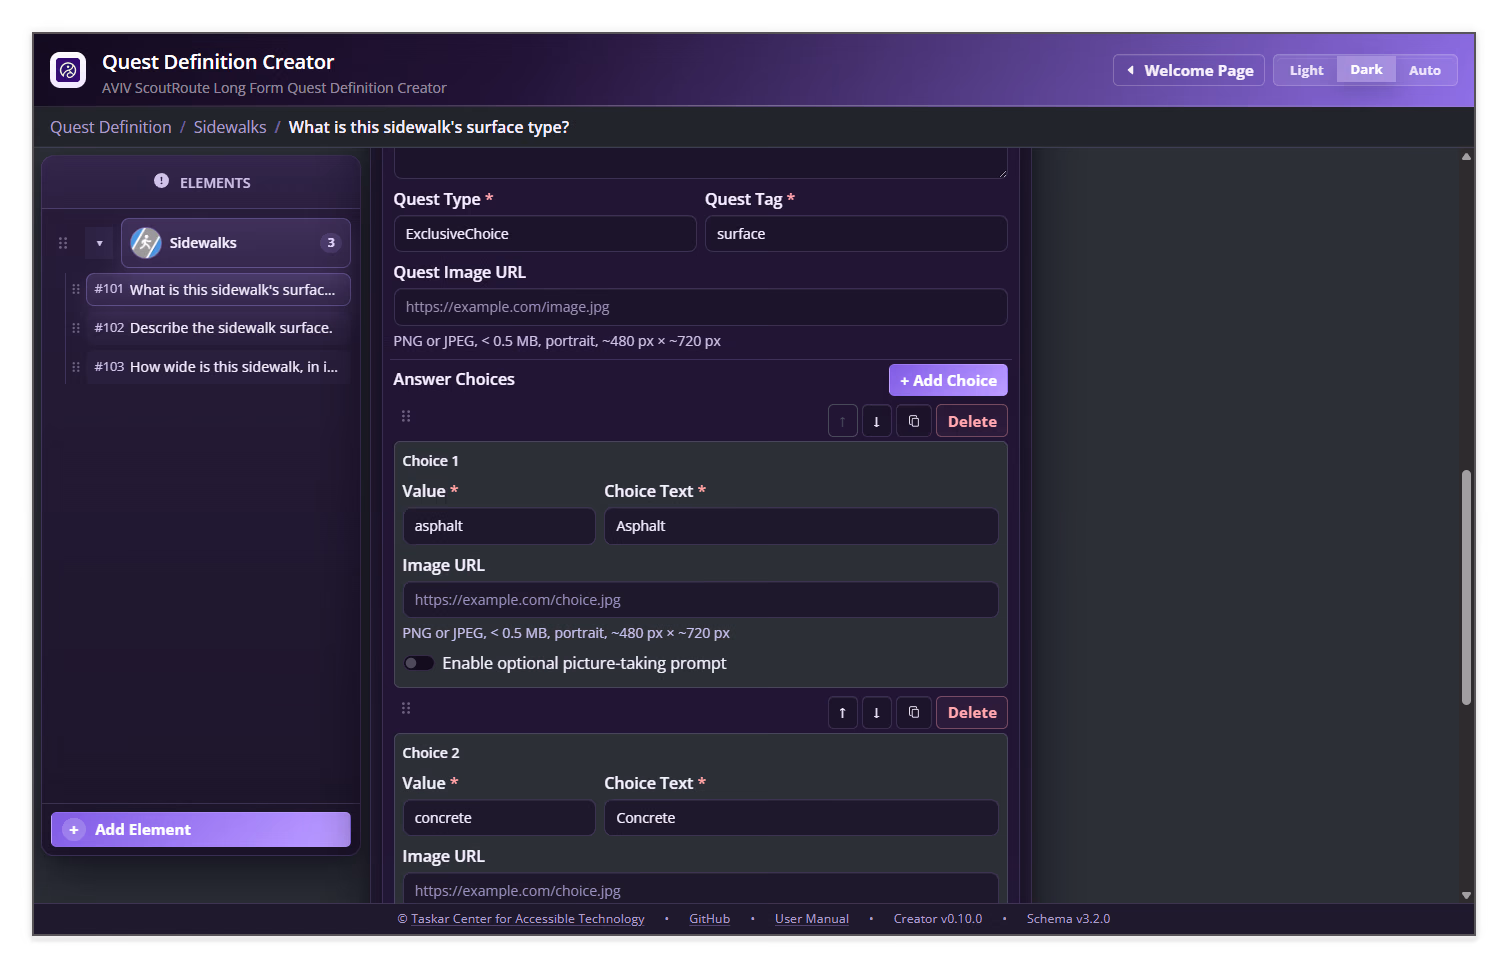Switch theme to Light

[x=1306, y=70]
